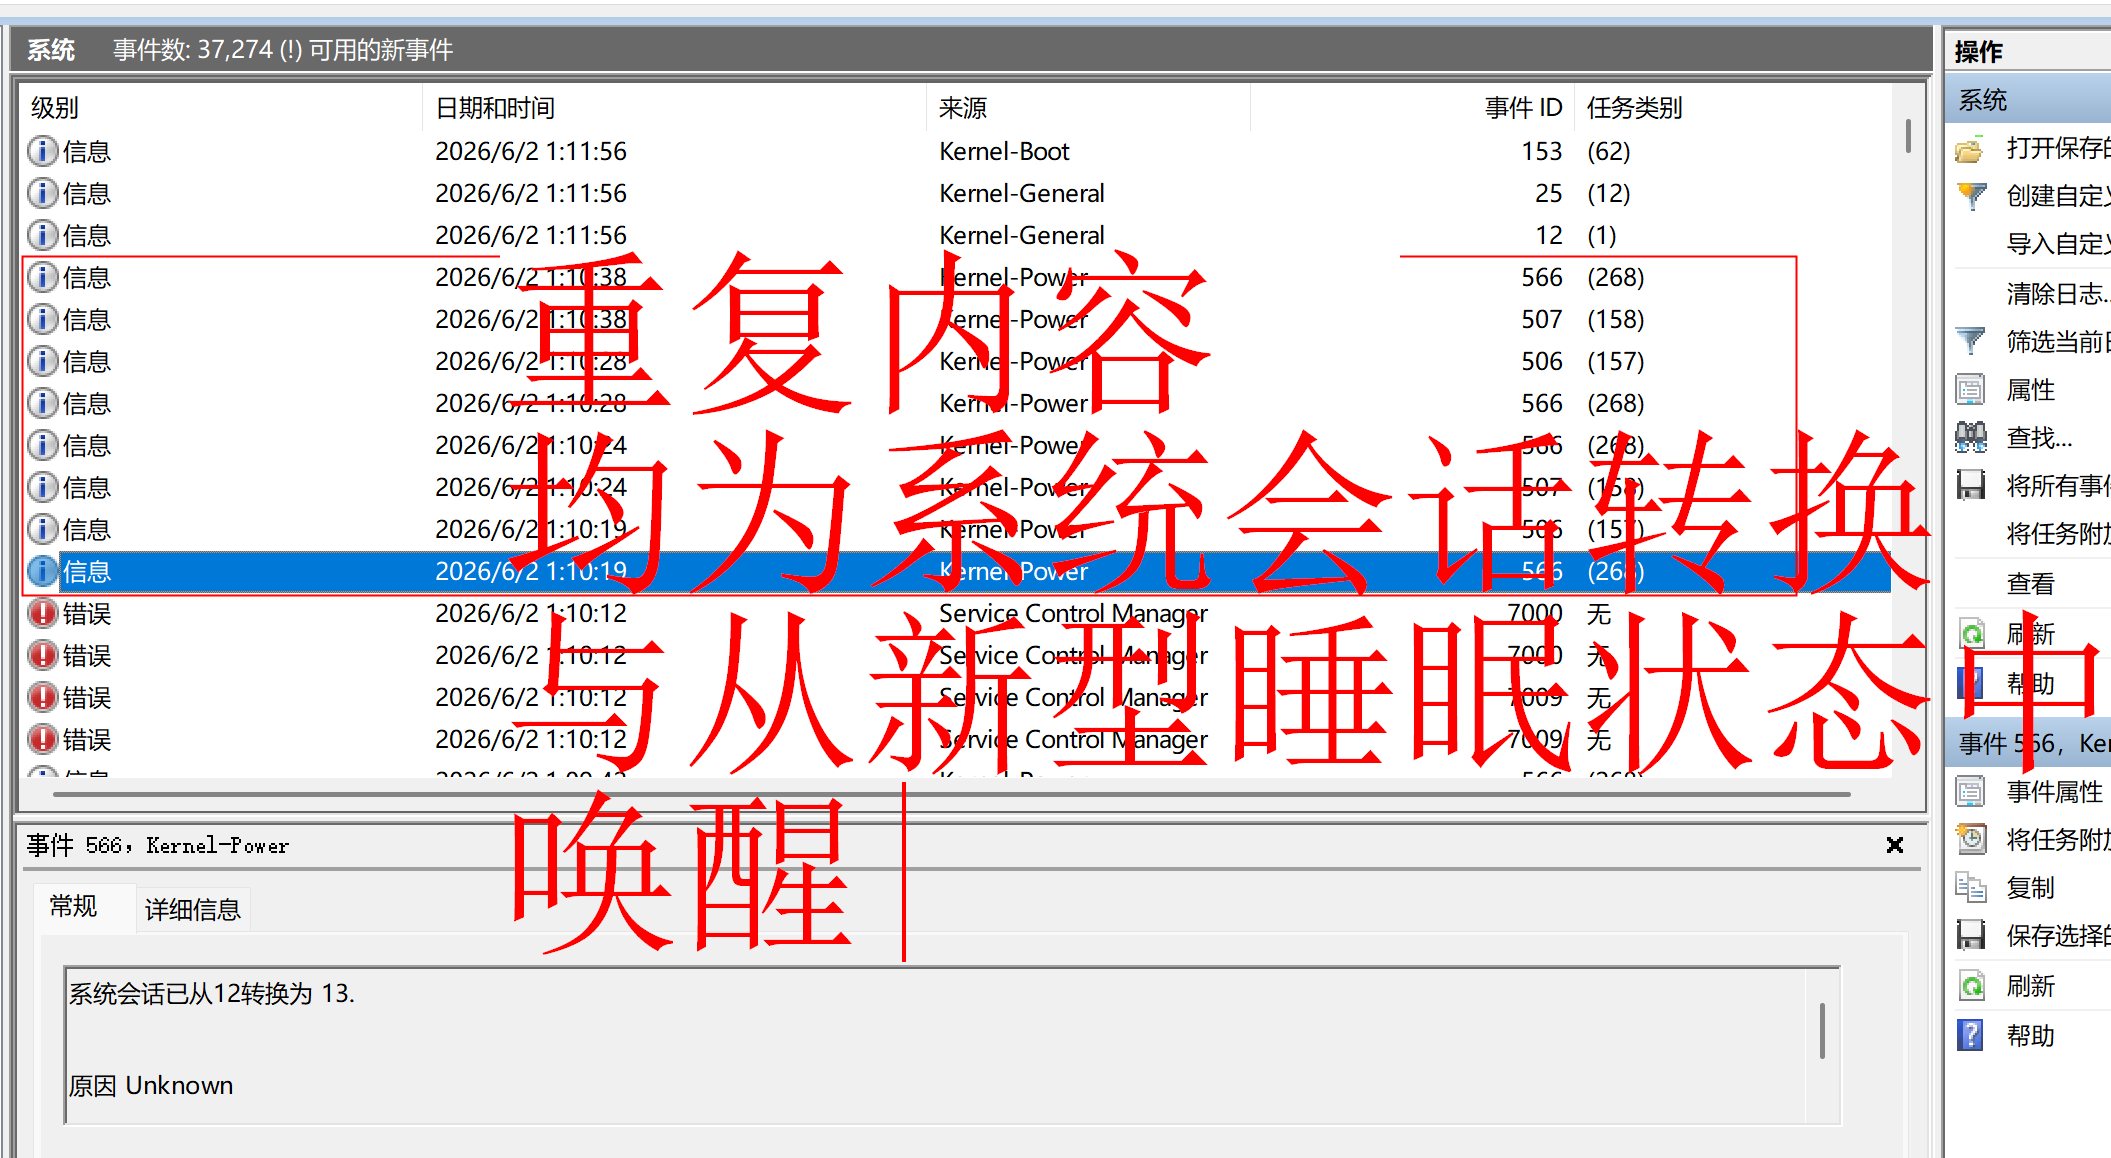Click the create custom view funnel icon

coord(1971,196)
